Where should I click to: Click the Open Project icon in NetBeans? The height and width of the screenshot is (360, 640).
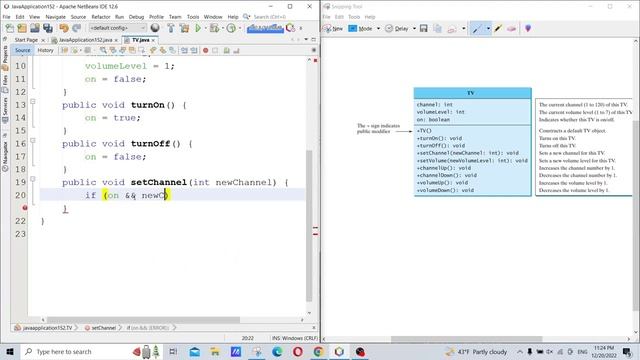click(35, 28)
